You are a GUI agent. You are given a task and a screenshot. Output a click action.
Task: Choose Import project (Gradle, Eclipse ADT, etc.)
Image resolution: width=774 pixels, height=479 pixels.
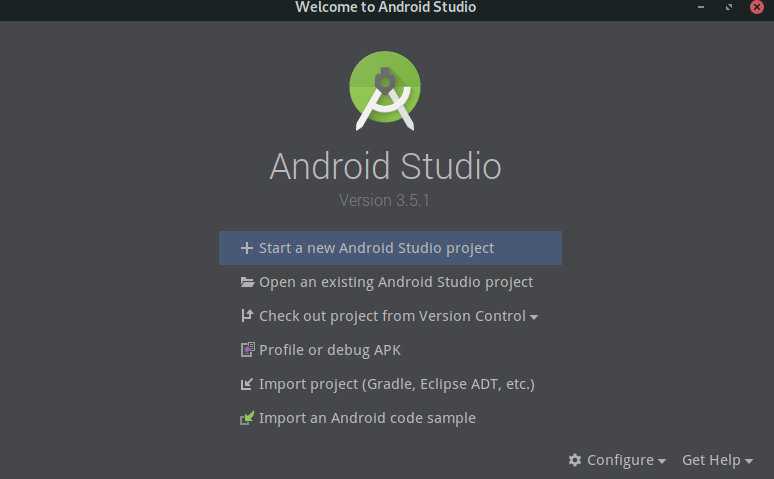(390, 384)
